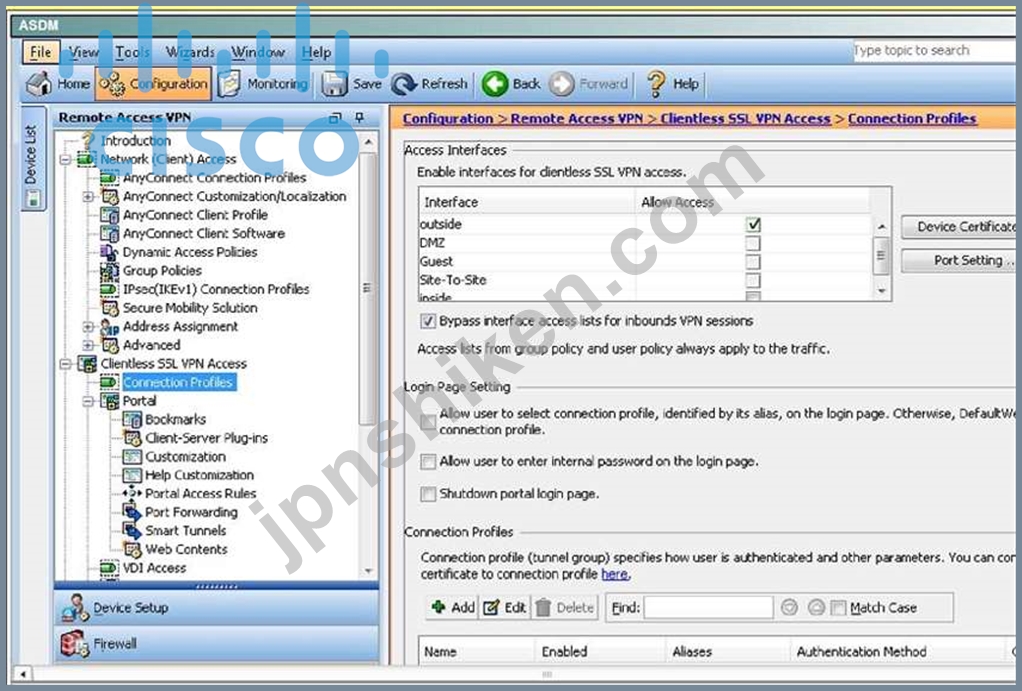Open Dynamic Access Policies icon
1022x691 pixels.
click(109, 252)
